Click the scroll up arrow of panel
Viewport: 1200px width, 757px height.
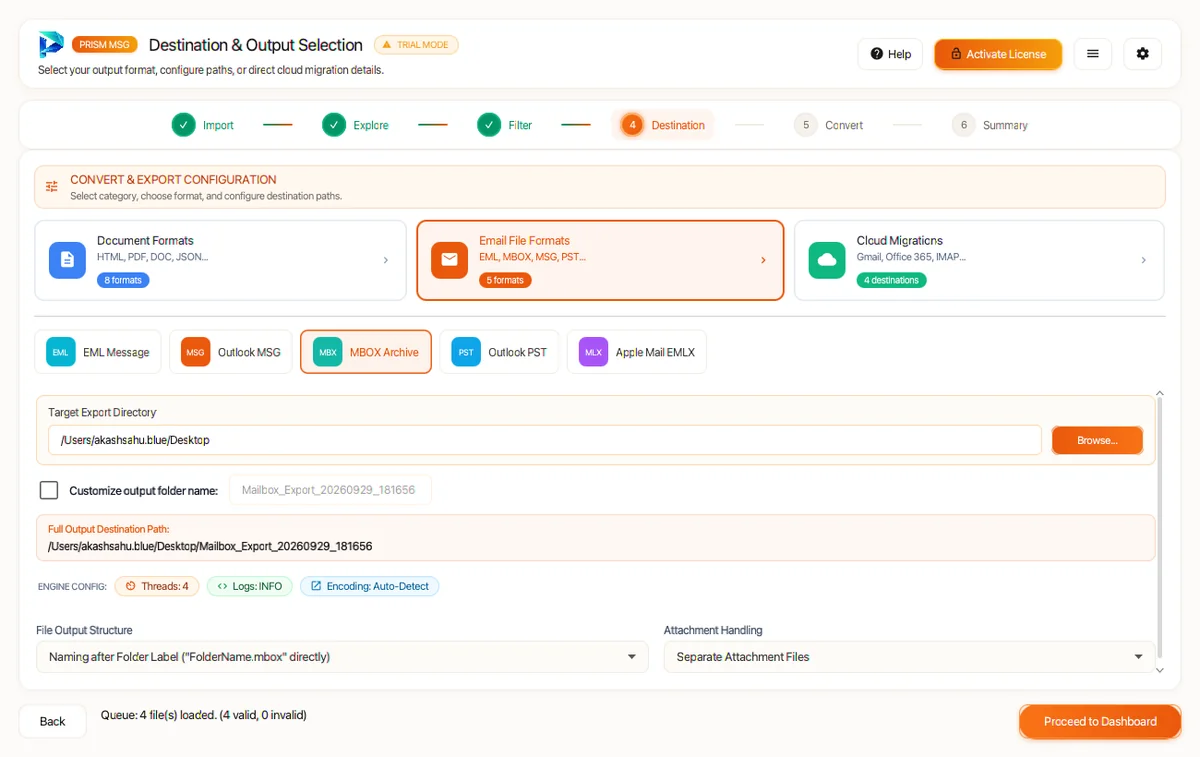tap(1160, 394)
